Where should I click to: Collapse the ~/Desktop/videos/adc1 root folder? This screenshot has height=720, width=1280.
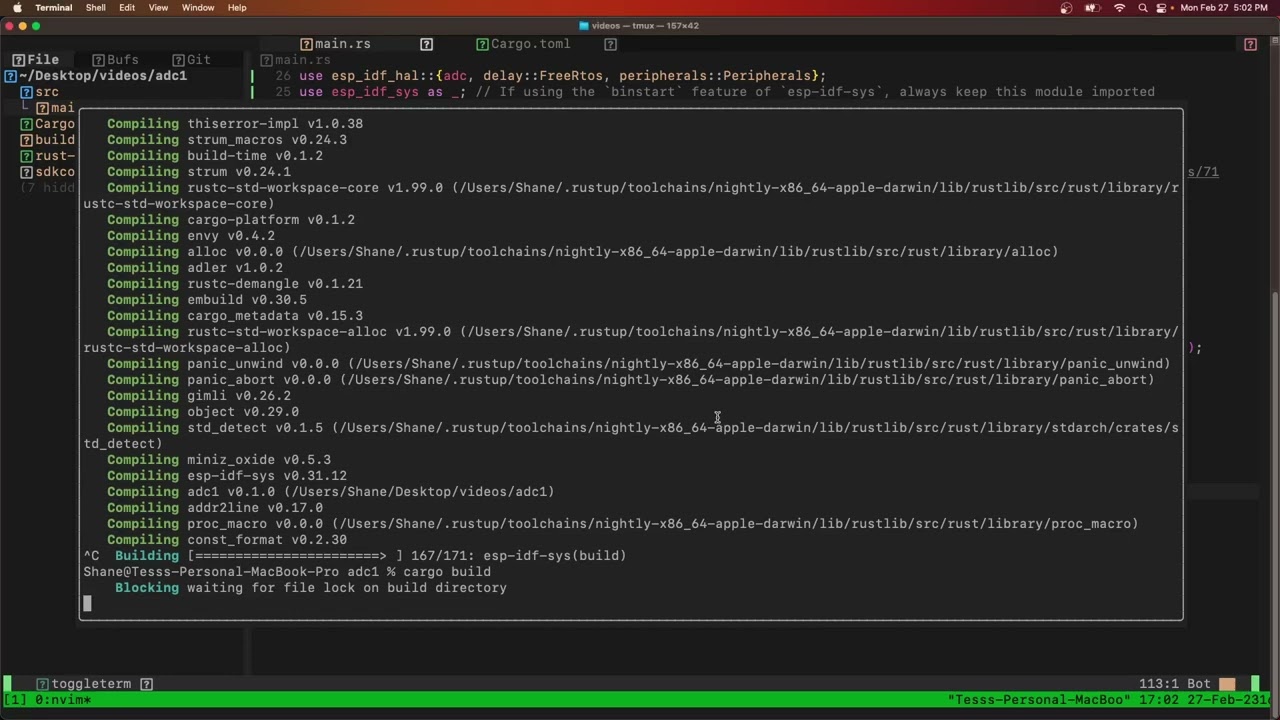96,76
